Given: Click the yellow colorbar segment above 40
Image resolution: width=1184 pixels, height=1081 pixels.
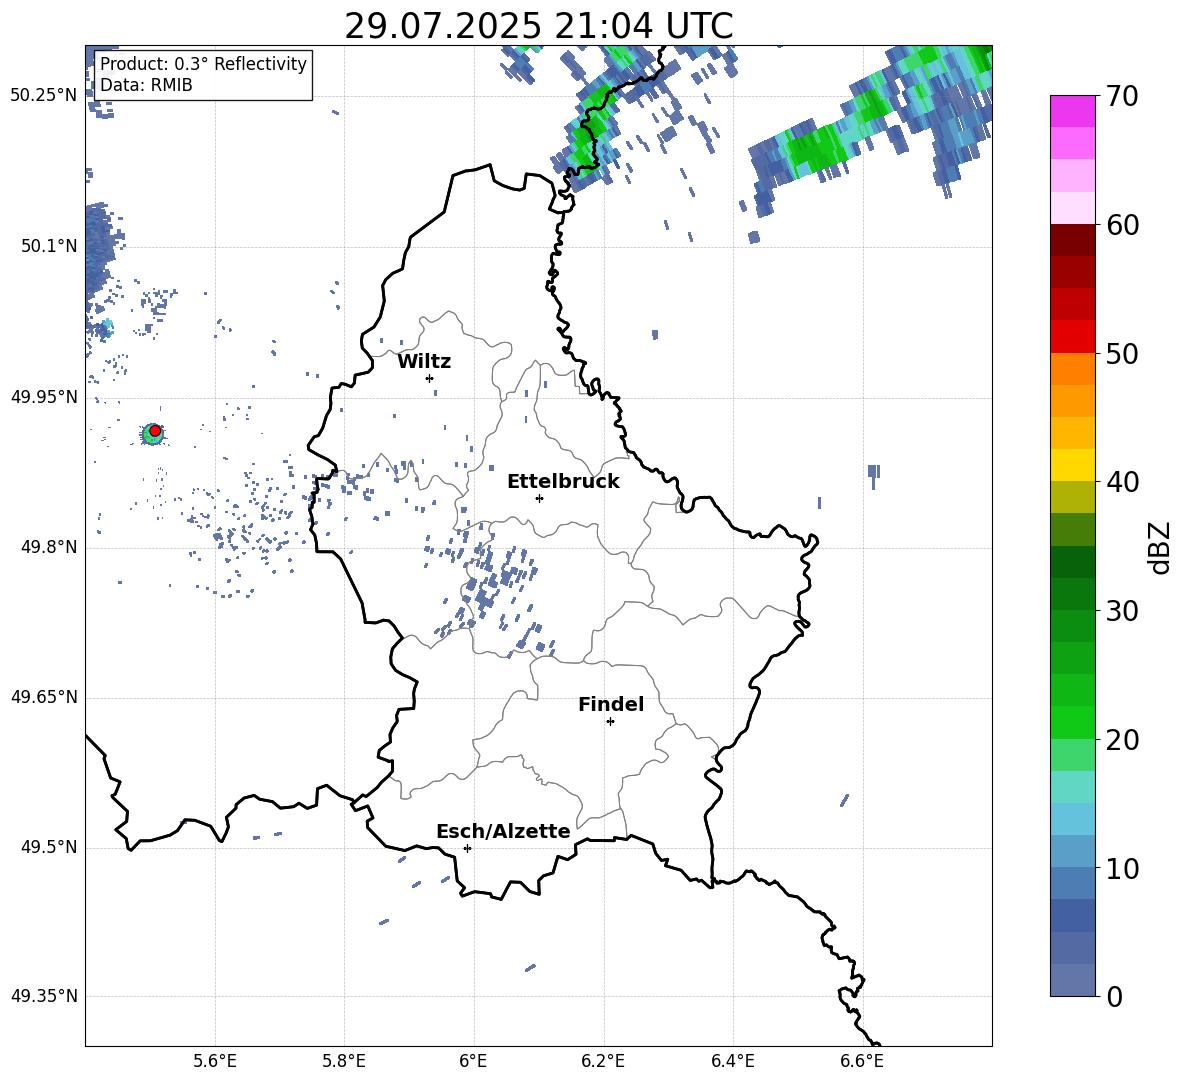Looking at the screenshot, I should (x=1072, y=465).
